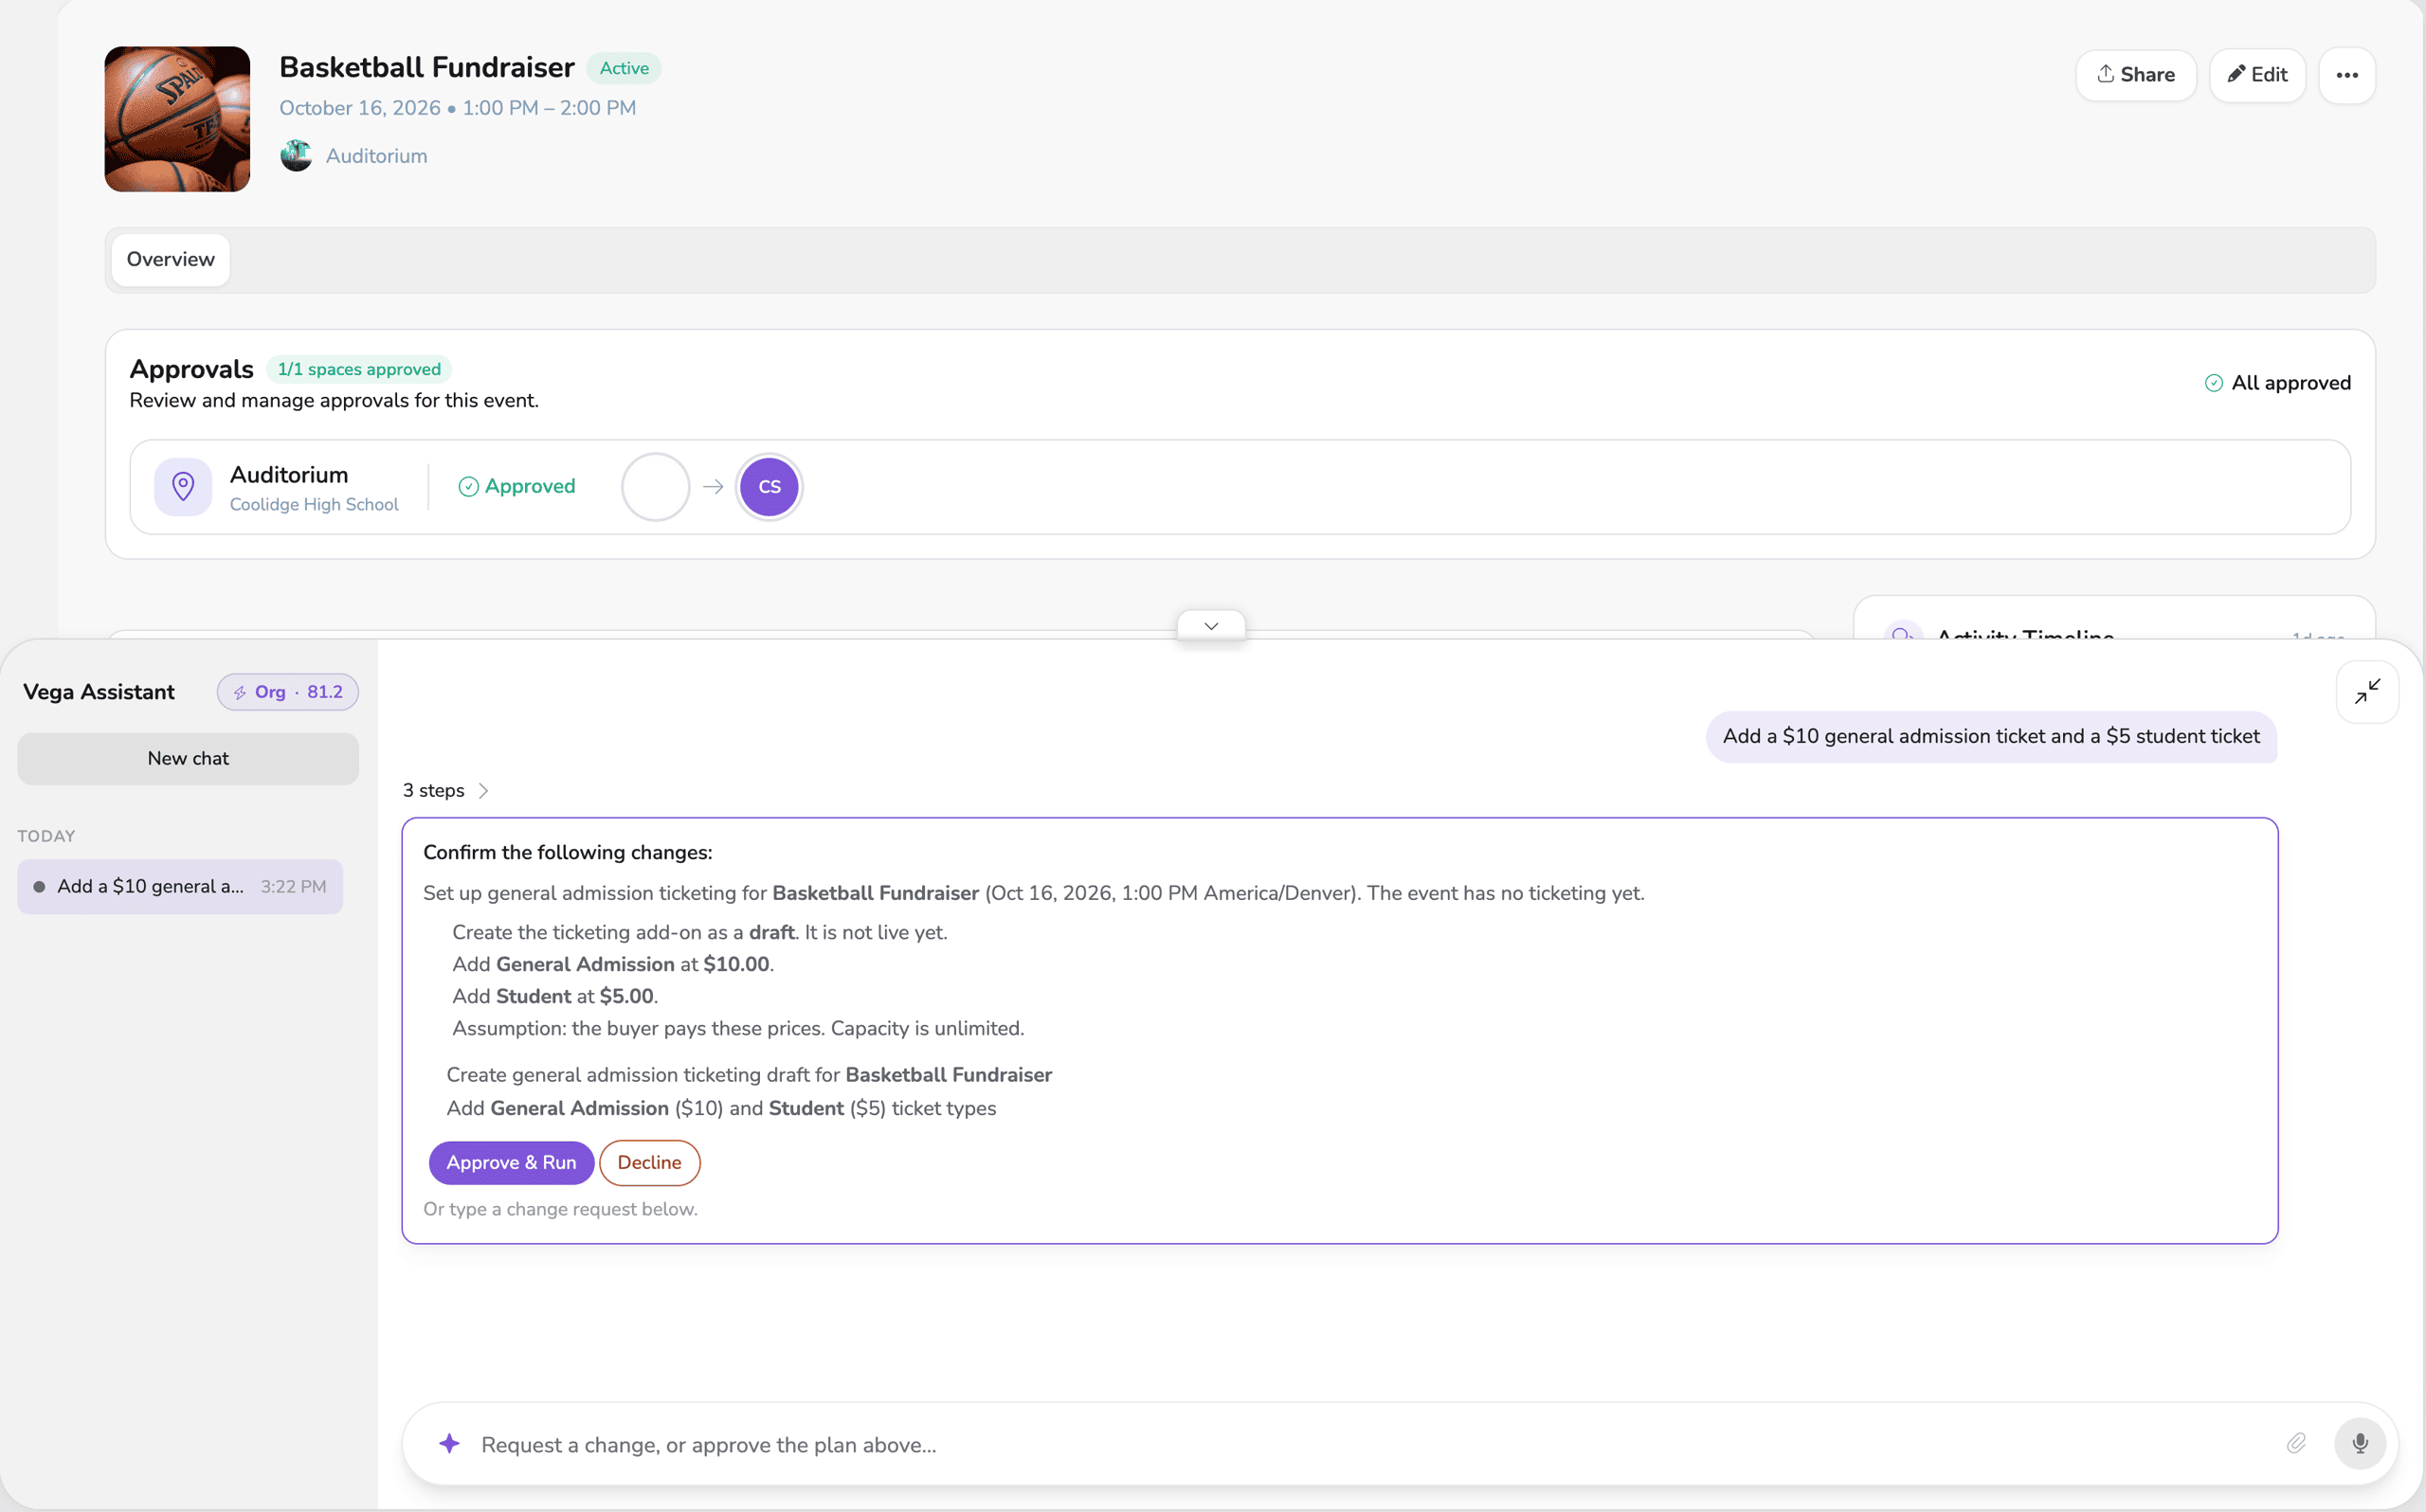Click the 'Confirm the following changes:' heading

(567, 853)
